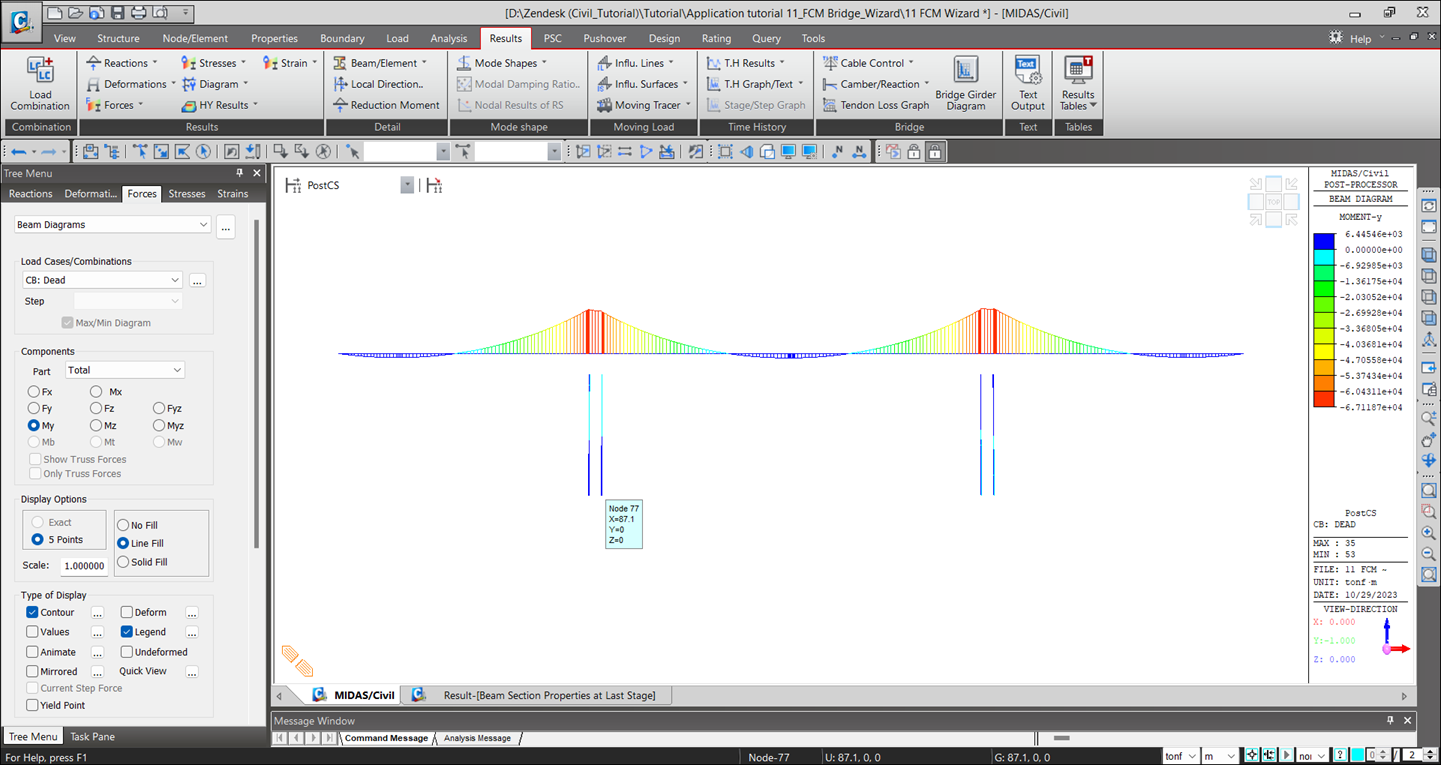Click the redo arrow in toolbar

50,152
